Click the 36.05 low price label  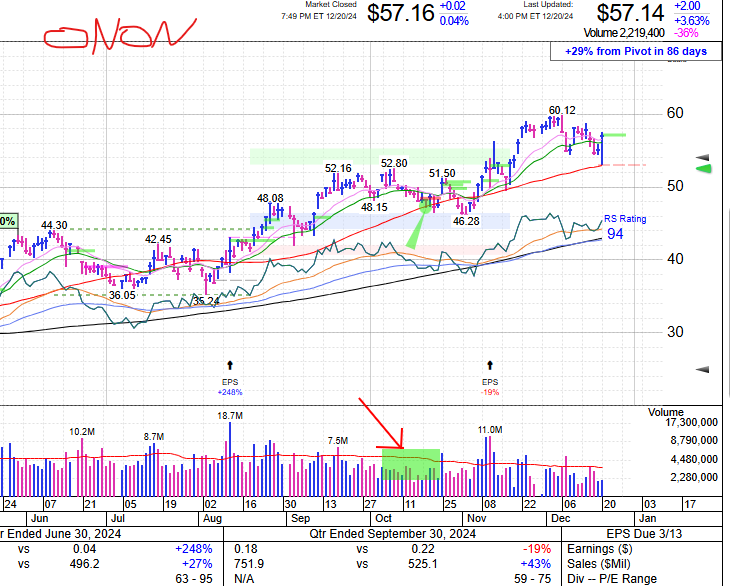point(122,295)
